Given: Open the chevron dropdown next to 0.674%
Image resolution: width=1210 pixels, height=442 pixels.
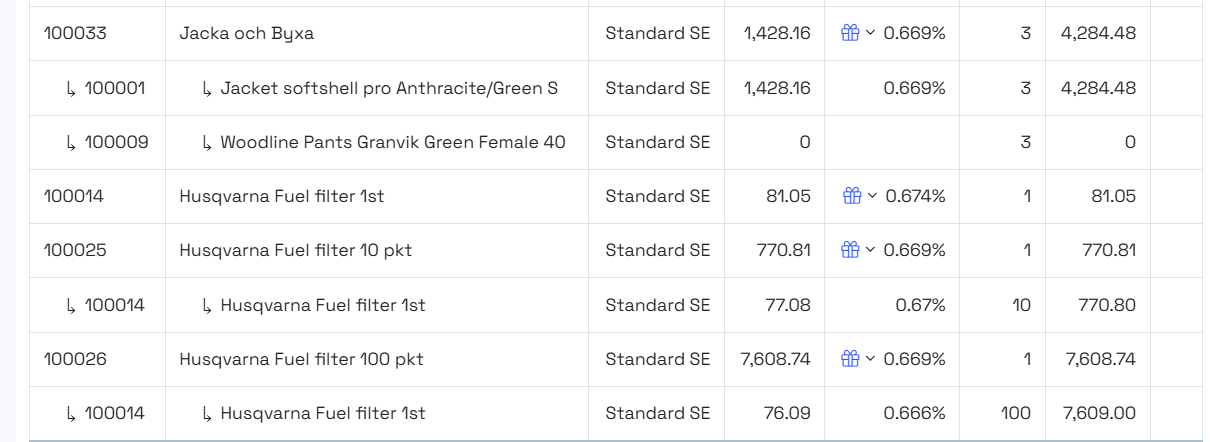Looking at the screenshot, I should tap(872, 196).
